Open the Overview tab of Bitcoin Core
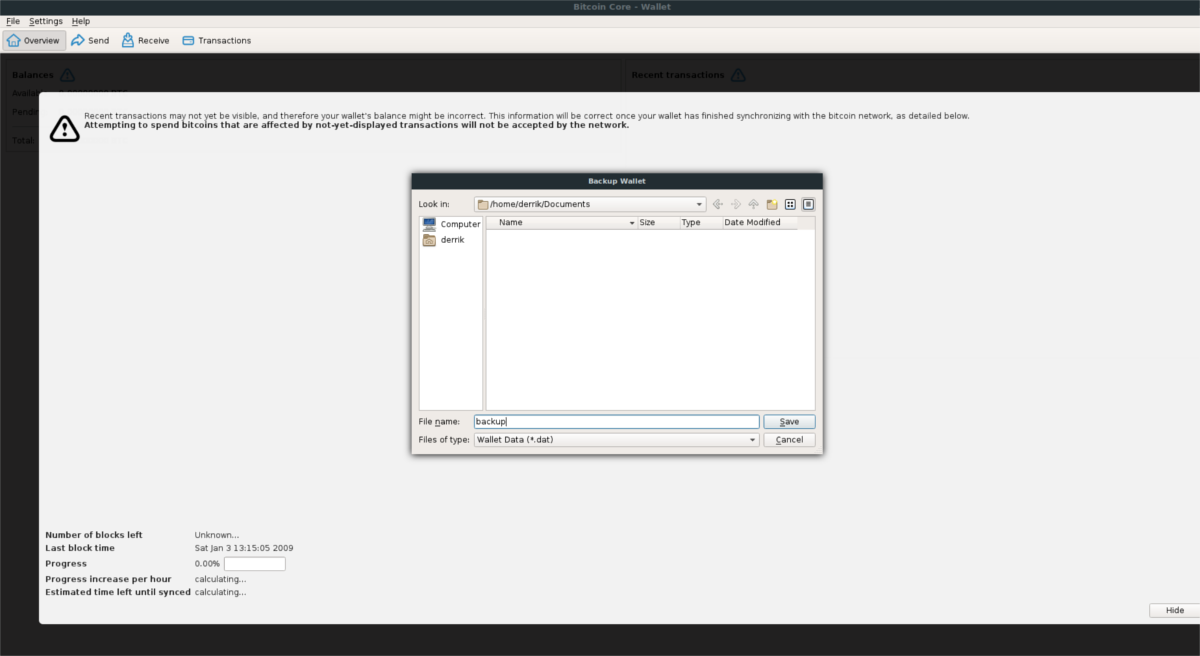 coord(34,41)
